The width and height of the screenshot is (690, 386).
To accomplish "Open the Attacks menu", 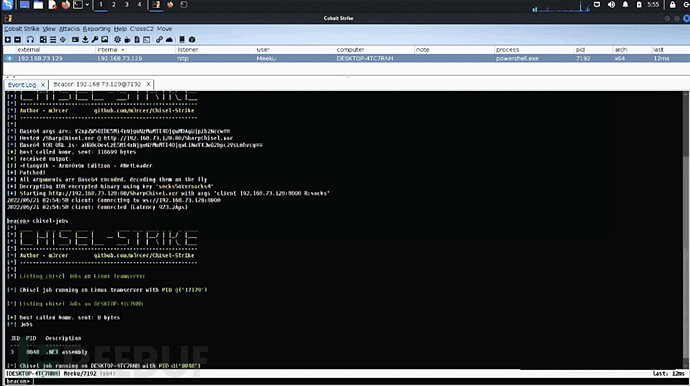I will 69,29.
